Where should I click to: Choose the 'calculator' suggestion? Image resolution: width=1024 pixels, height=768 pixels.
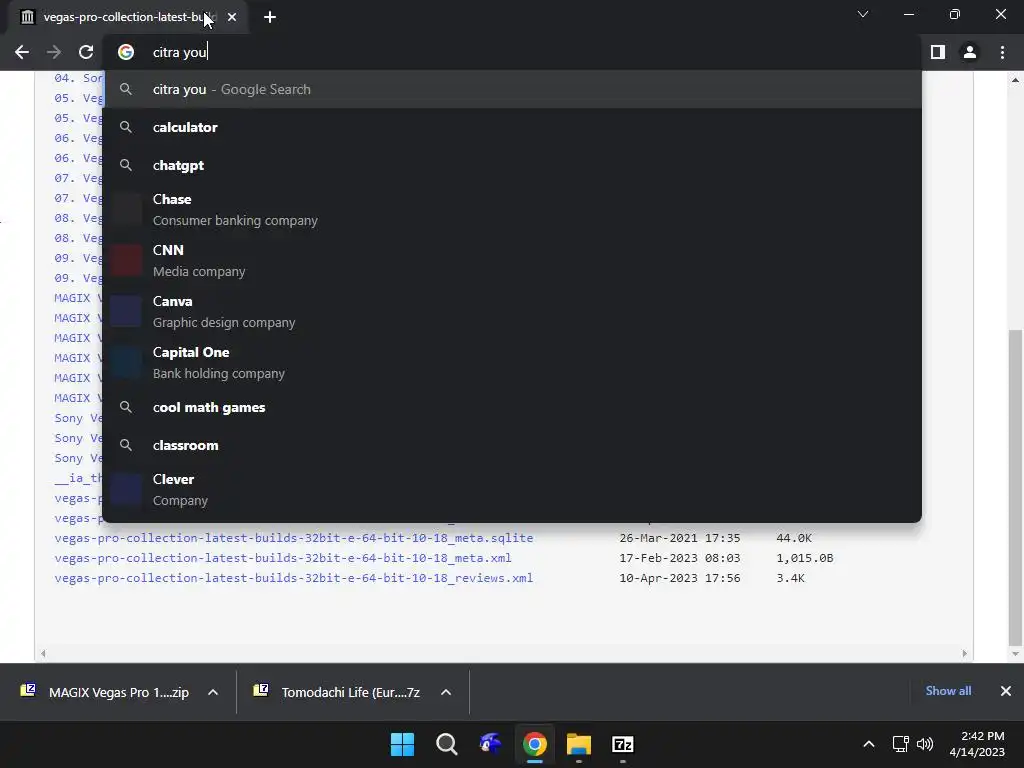[512, 127]
